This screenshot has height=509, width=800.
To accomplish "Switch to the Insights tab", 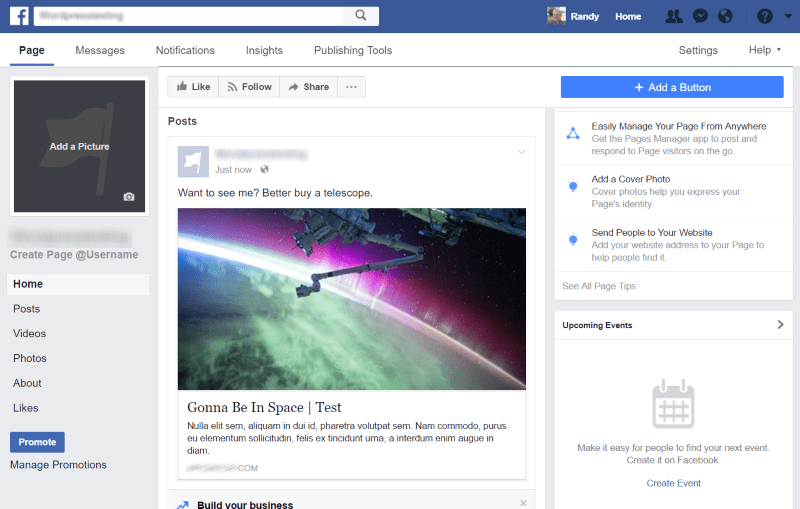I will pos(264,50).
